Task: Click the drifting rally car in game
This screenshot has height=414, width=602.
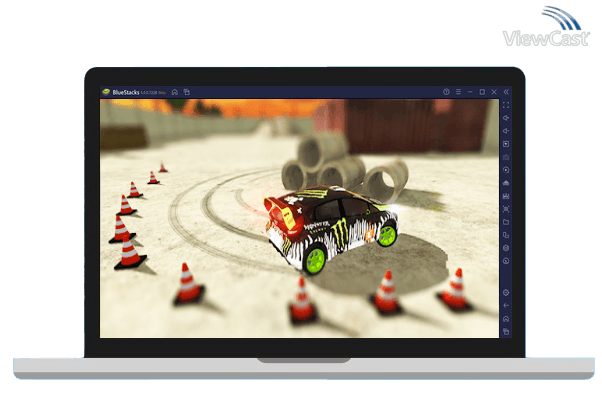Action: coord(331,229)
